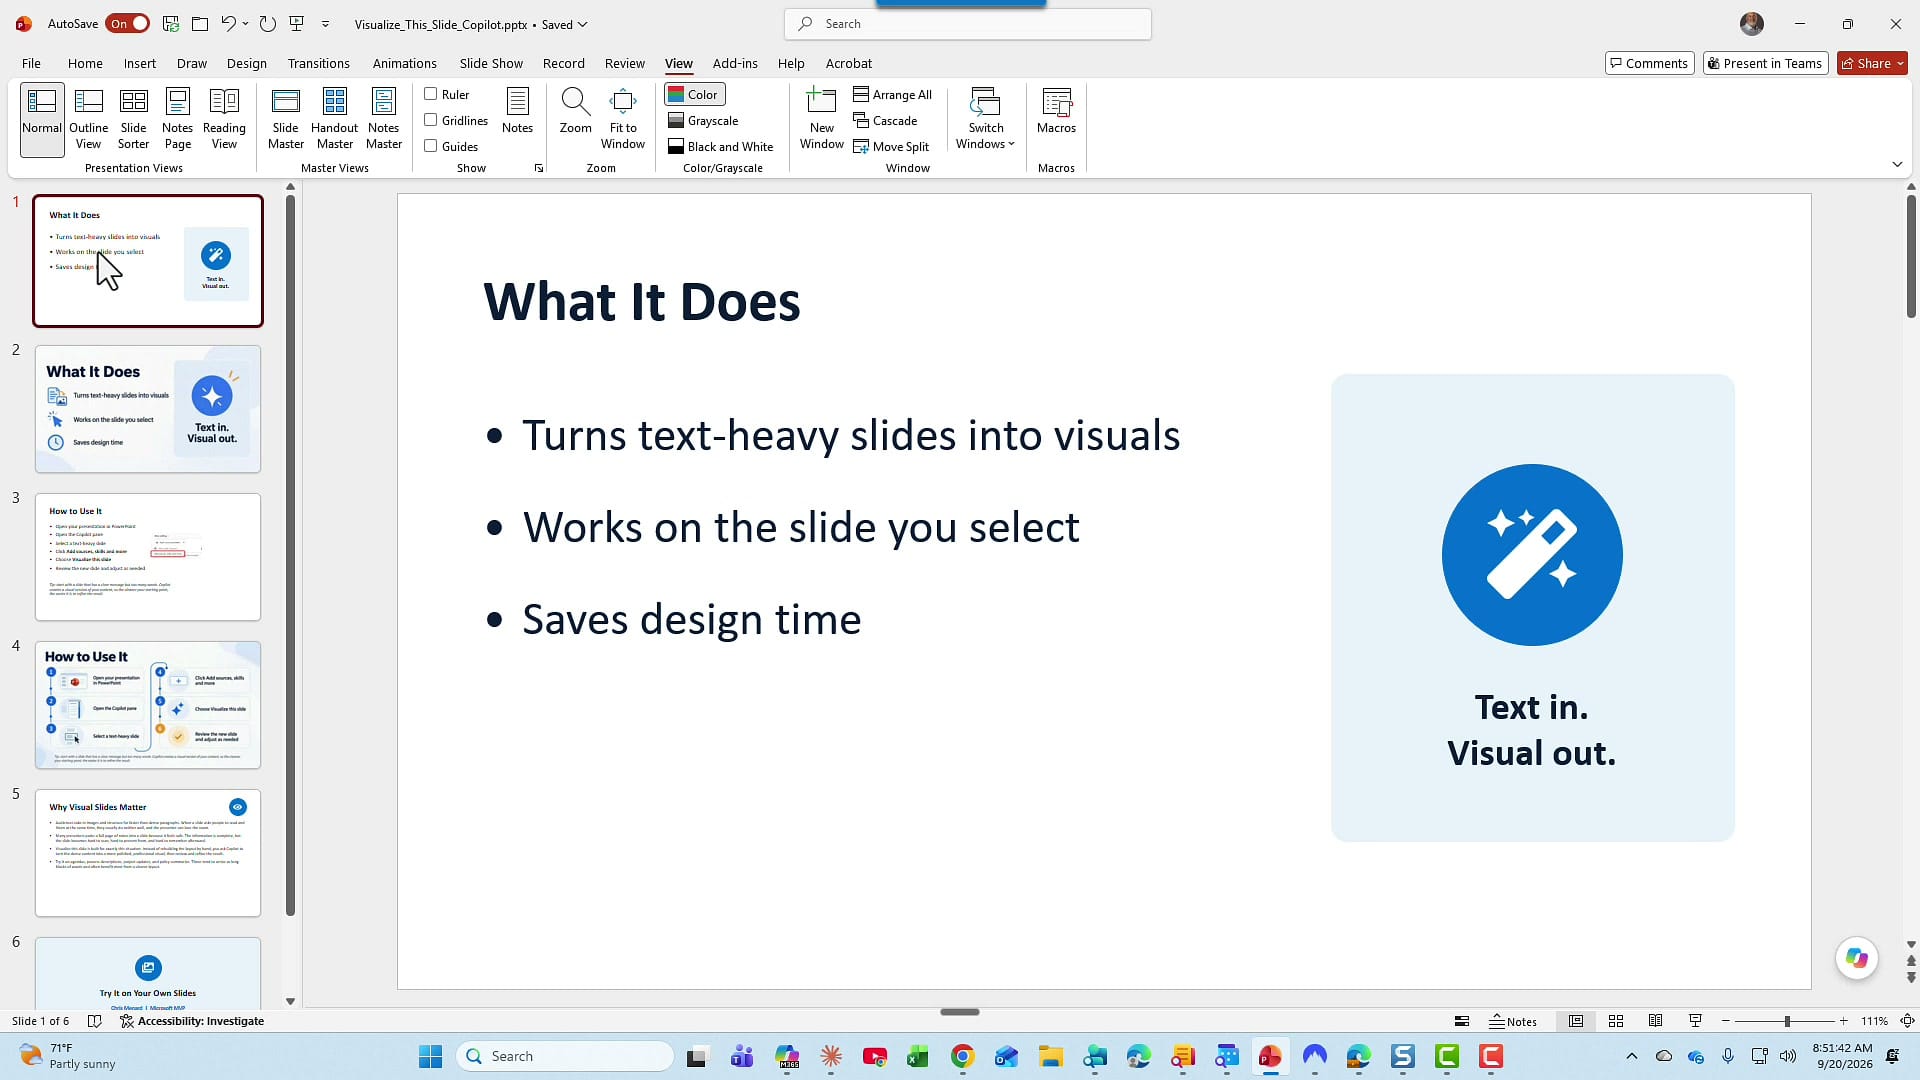Switch to Outline View
The height and width of the screenshot is (1080, 1920).
[88, 119]
